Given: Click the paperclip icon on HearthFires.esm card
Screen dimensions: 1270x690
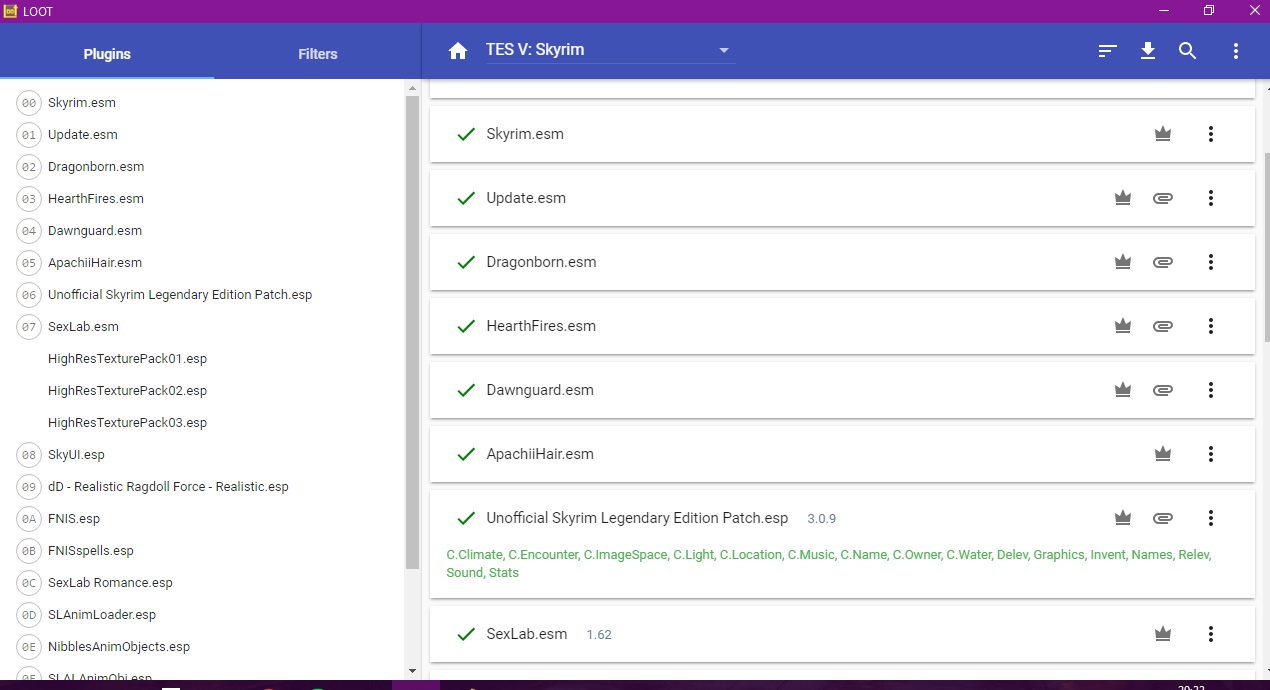Looking at the screenshot, I should click(1162, 326).
